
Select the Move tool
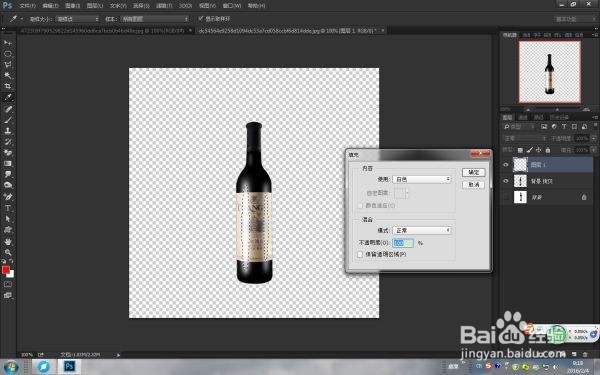8,42
